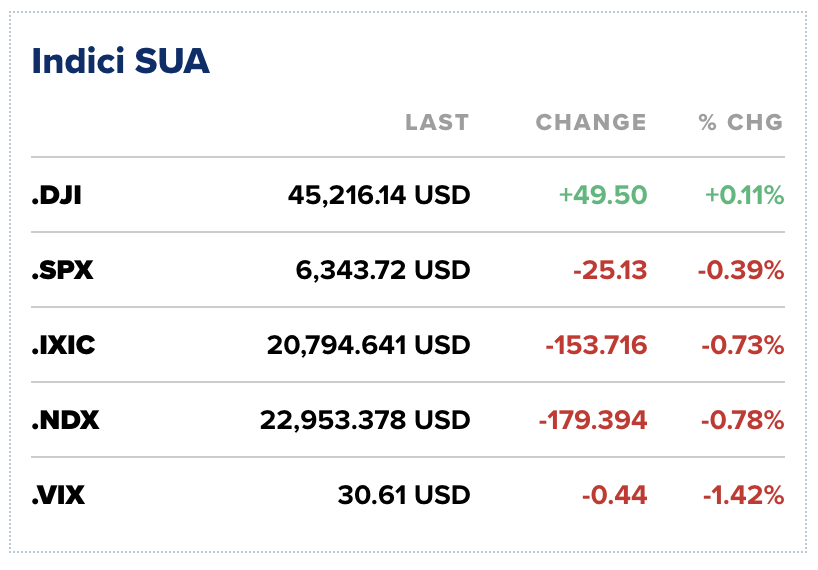The width and height of the screenshot is (818, 570).
Task: Click the -1.42% VIX percent change
Action: tap(743, 495)
